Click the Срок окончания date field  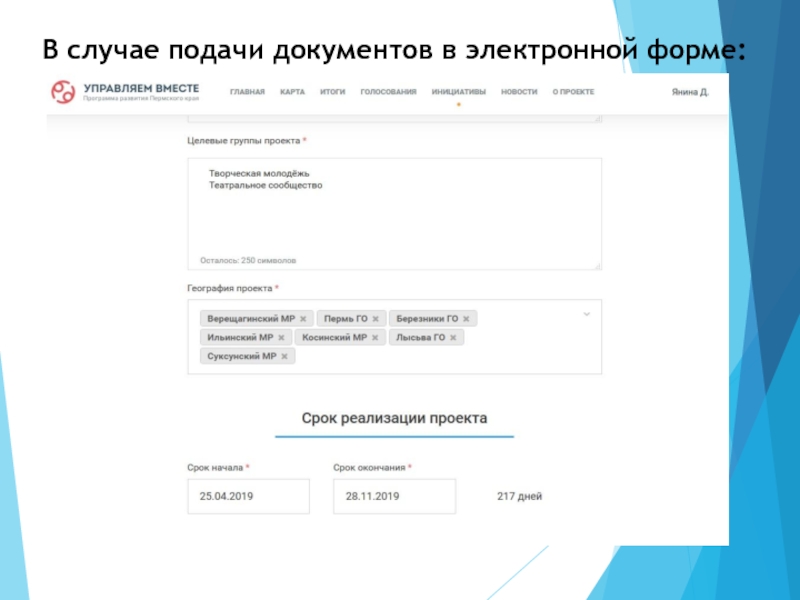(394, 496)
